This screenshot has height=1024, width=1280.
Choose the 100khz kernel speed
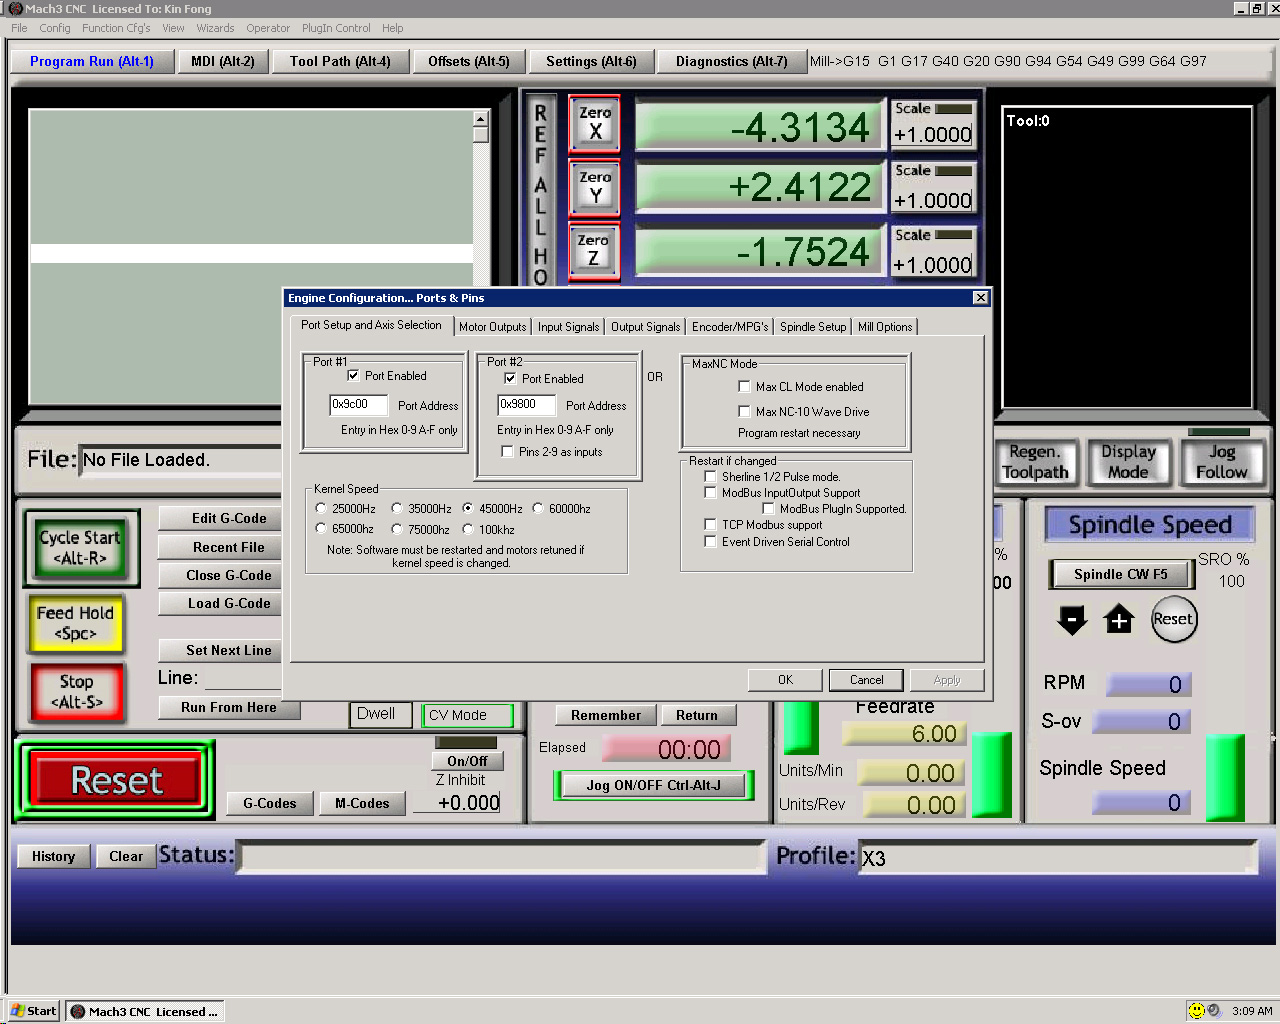pos(468,530)
